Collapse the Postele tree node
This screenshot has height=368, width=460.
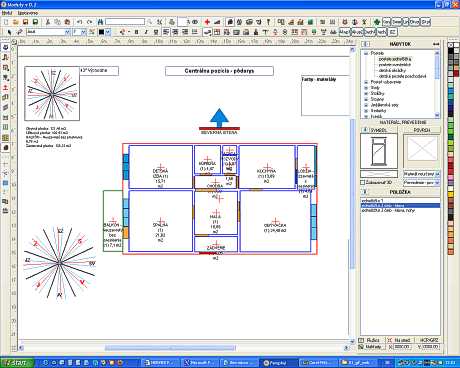click(x=366, y=53)
